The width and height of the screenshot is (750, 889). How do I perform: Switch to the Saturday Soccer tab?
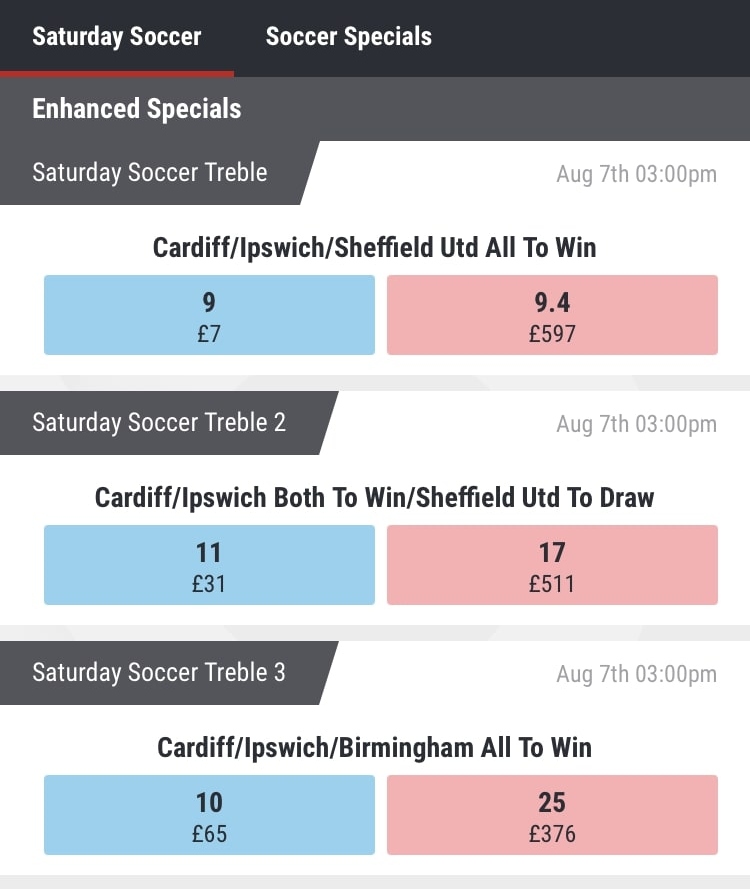point(117,37)
